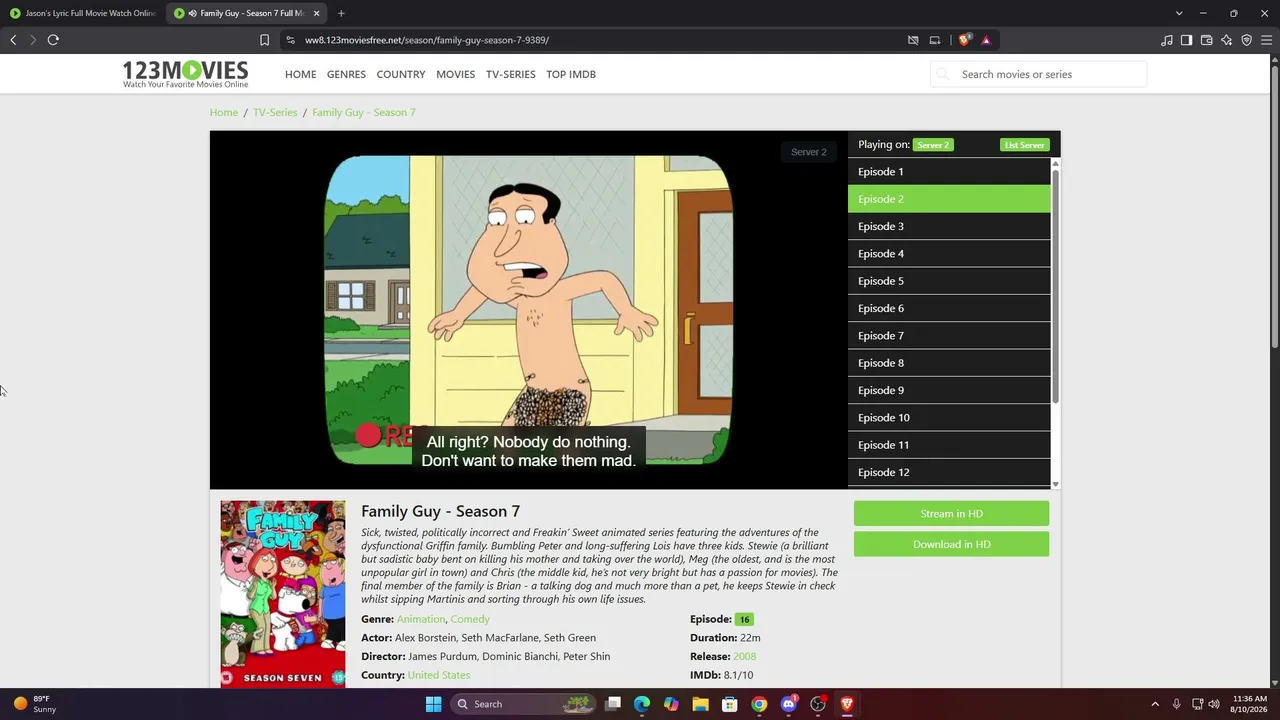Screen dimensions: 1280x720
Task: Open the GENRES menu
Action: tap(346, 74)
